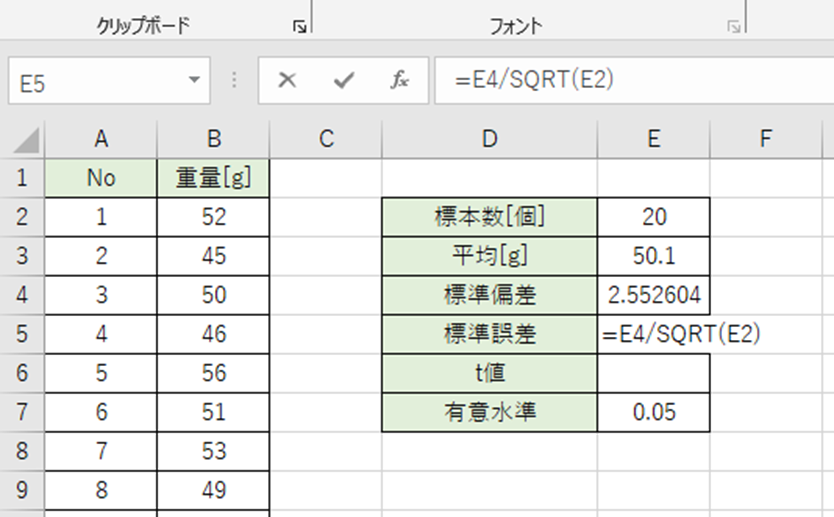
Task: Select the empty t値 value cell E6
Action: coord(654,373)
